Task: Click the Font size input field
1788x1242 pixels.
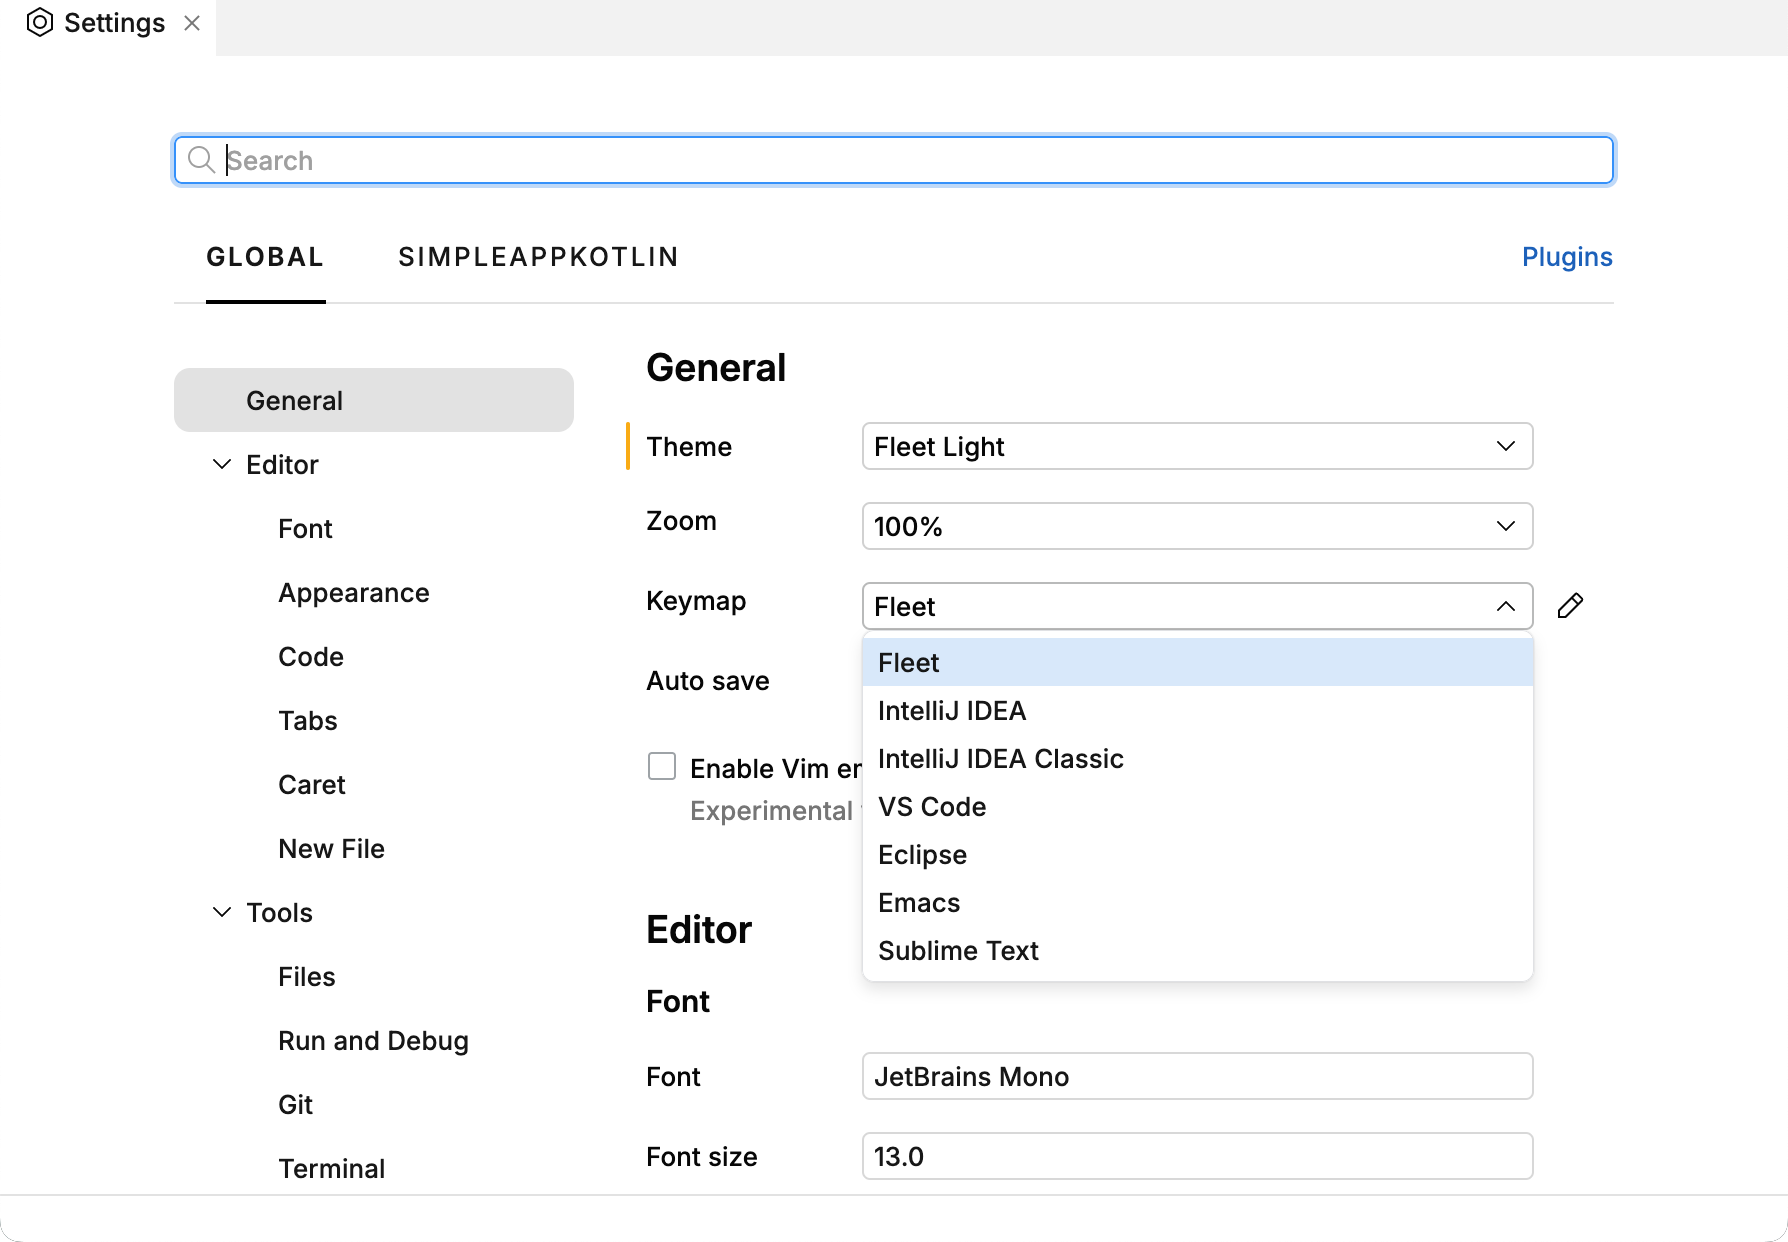Action: click(1197, 1156)
